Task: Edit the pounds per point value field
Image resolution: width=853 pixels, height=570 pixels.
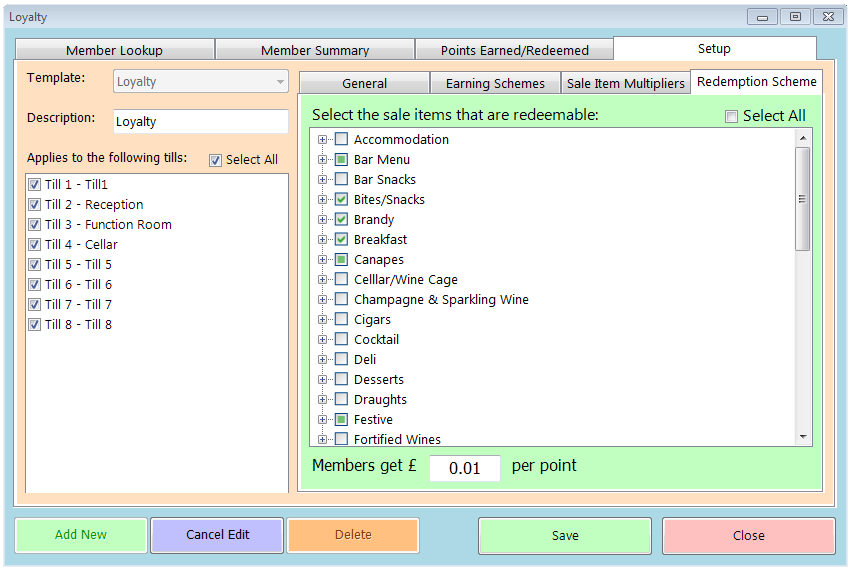Action: pos(465,468)
